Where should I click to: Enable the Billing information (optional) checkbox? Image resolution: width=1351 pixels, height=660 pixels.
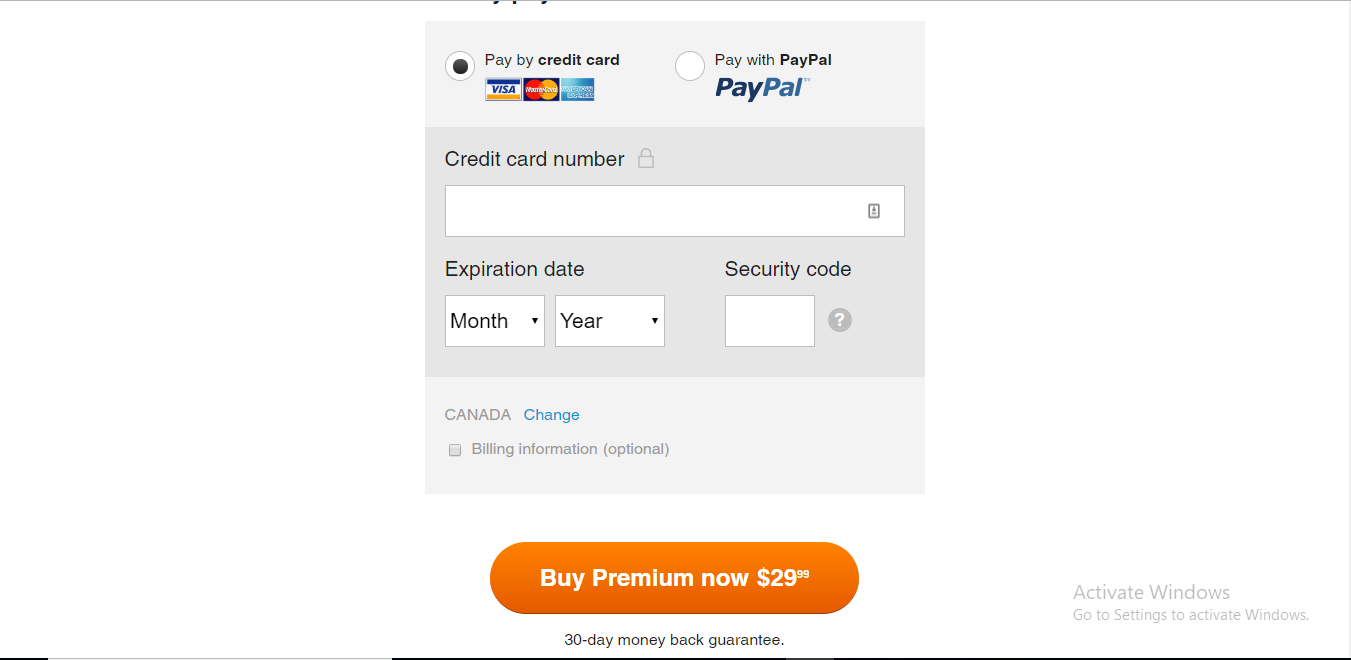pos(455,450)
